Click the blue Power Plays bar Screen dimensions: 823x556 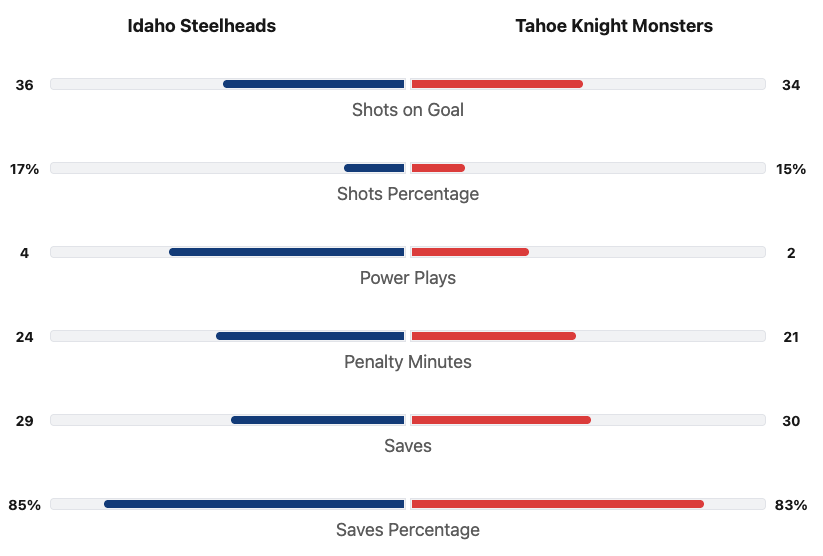[287, 252]
